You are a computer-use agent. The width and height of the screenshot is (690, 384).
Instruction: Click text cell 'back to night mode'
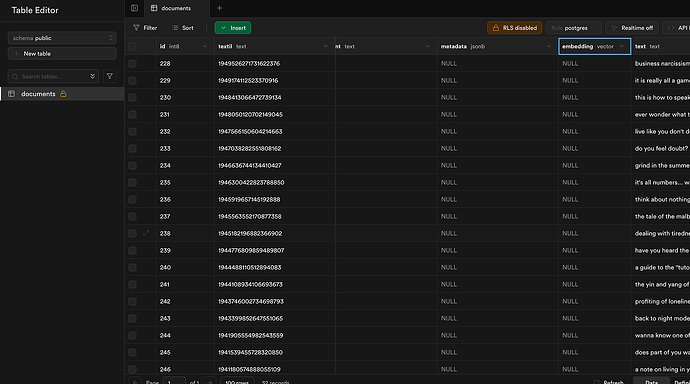coord(662,318)
